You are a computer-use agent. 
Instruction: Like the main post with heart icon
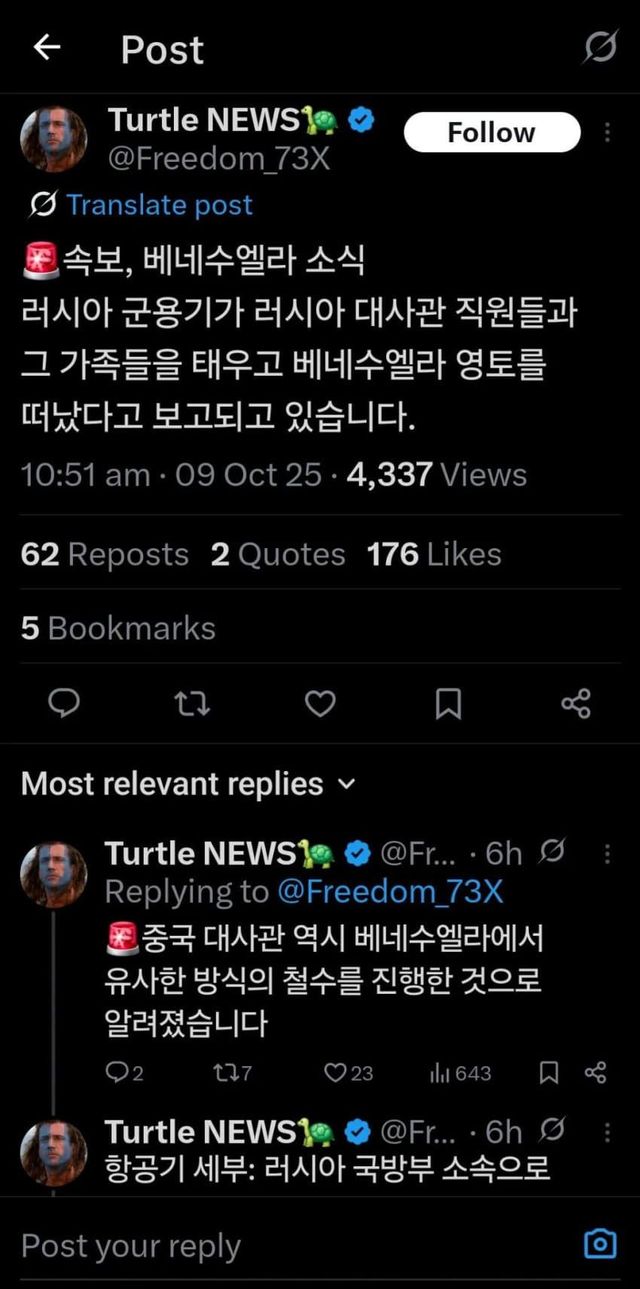(320, 705)
